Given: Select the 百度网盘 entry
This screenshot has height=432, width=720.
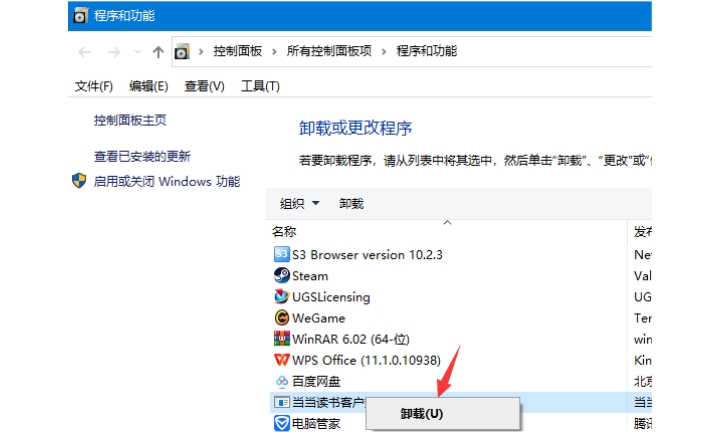Looking at the screenshot, I should [x=316, y=382].
